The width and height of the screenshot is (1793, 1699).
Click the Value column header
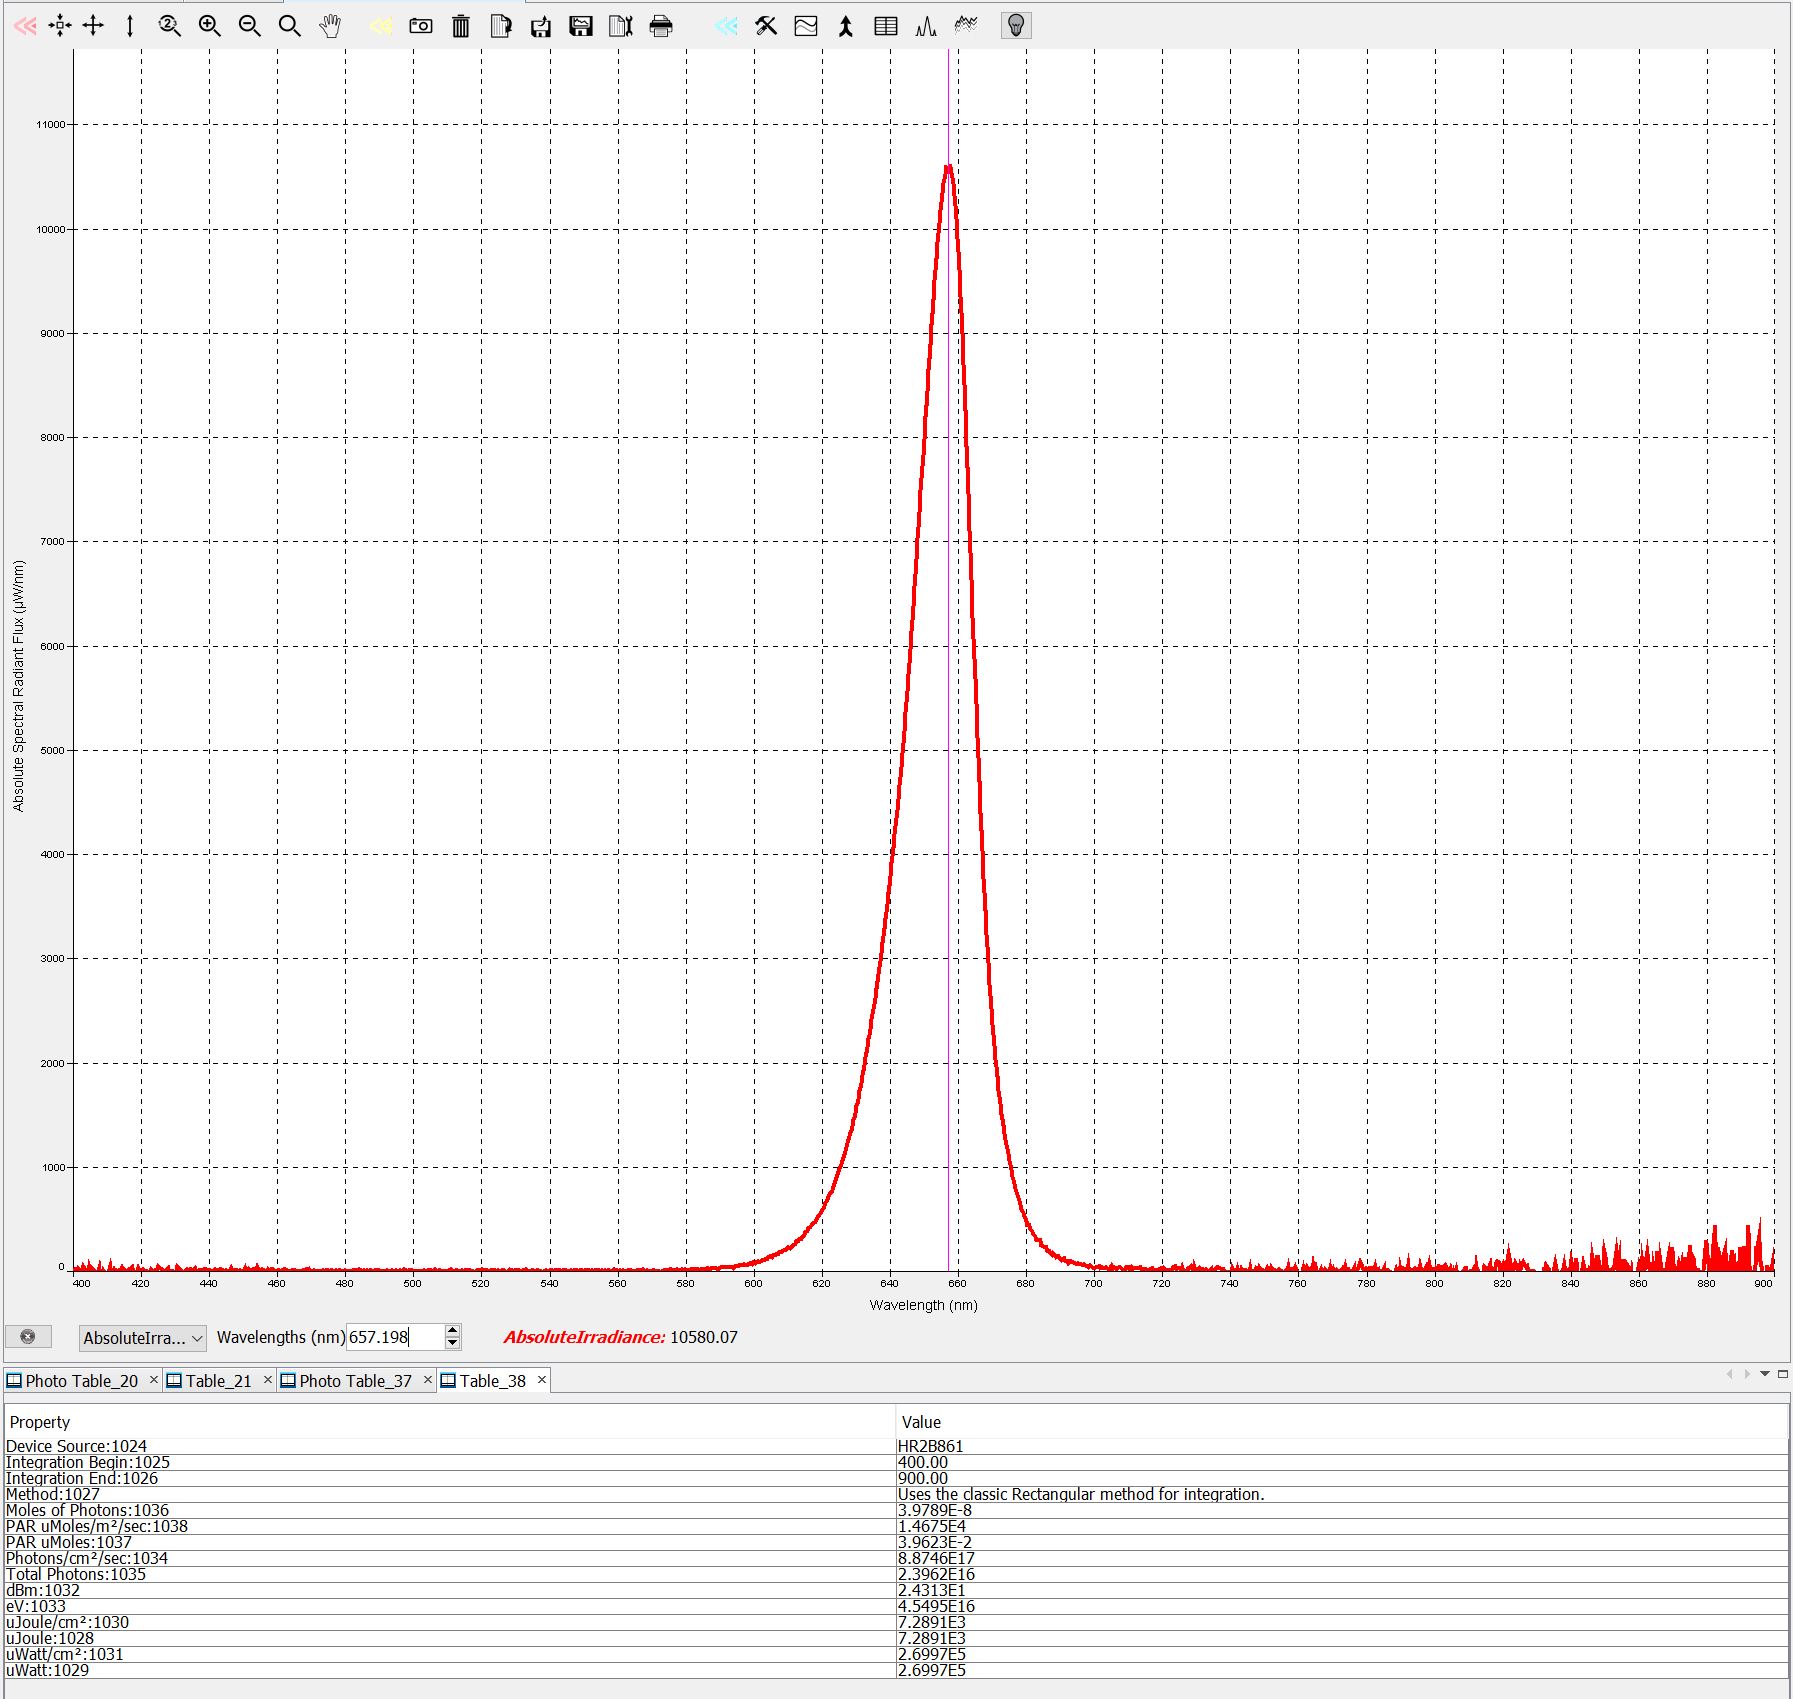tap(1342, 1422)
